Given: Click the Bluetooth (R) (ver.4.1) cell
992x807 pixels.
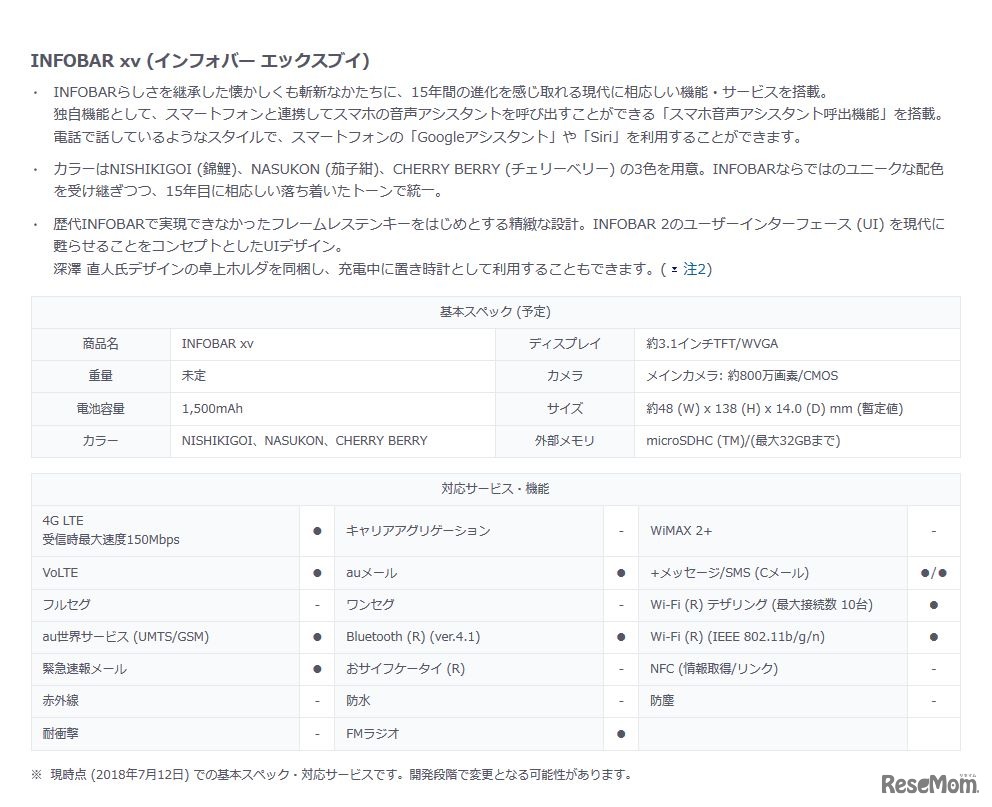Looking at the screenshot, I should click(x=469, y=638).
